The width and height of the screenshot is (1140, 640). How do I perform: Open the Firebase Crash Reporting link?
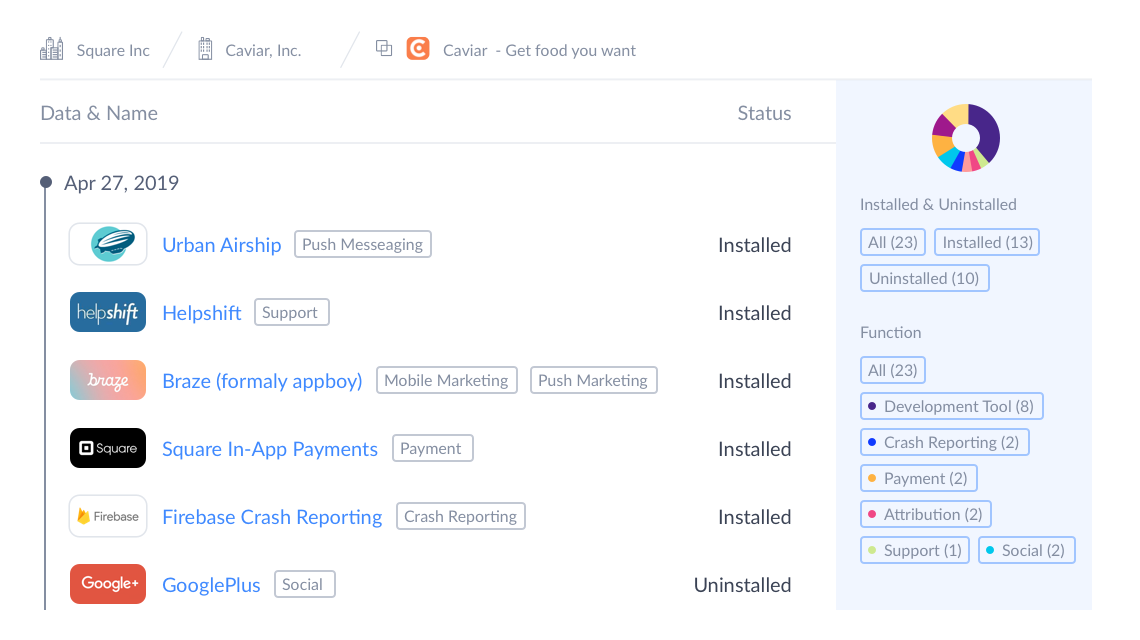click(272, 517)
